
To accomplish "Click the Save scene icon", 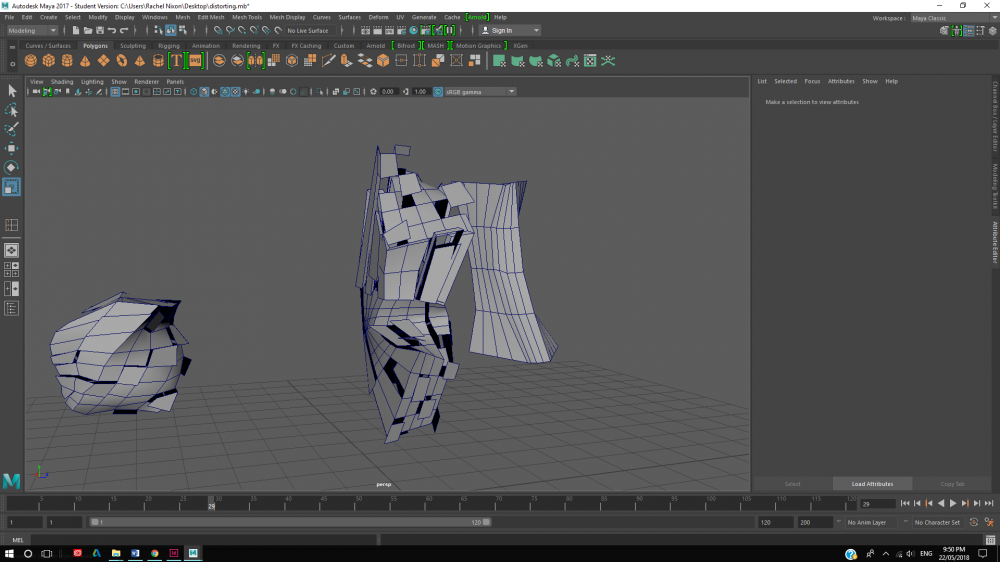I will [x=99, y=31].
